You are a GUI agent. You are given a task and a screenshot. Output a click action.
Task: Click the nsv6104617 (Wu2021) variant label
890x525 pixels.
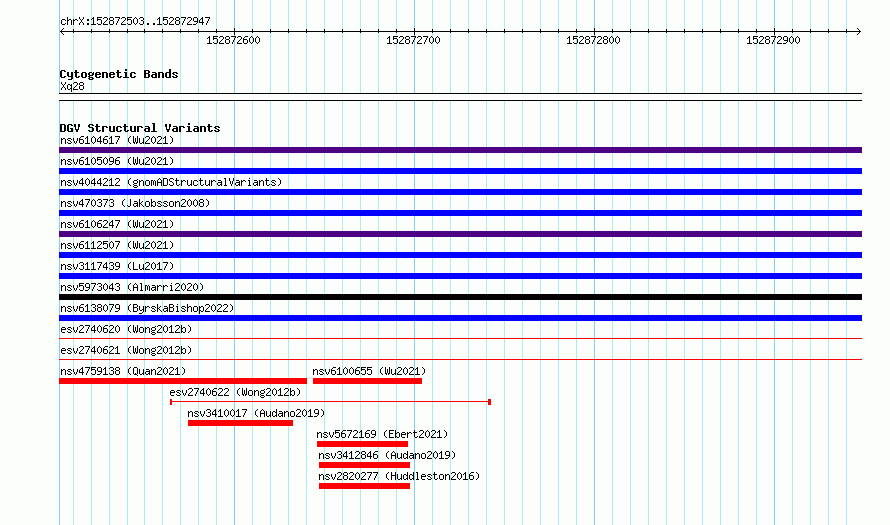(117, 140)
